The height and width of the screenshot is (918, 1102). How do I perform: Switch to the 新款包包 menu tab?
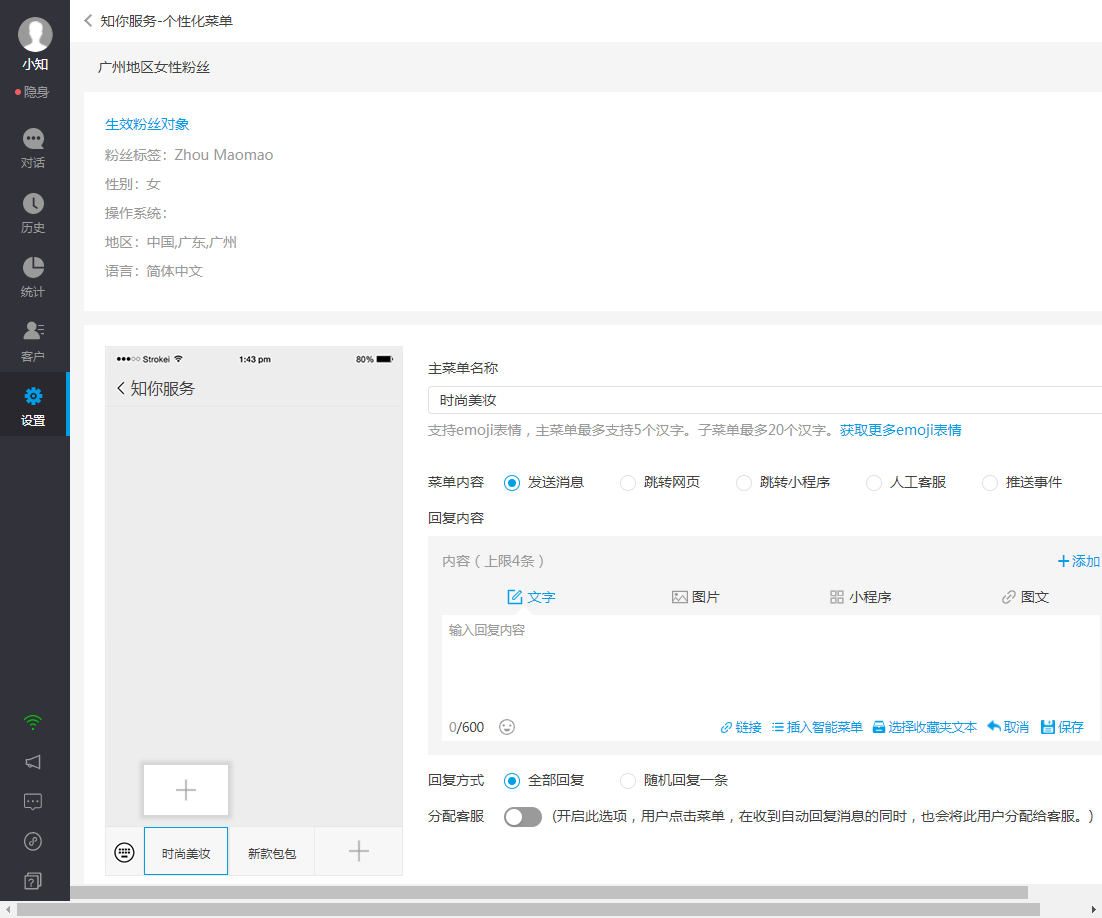point(272,851)
